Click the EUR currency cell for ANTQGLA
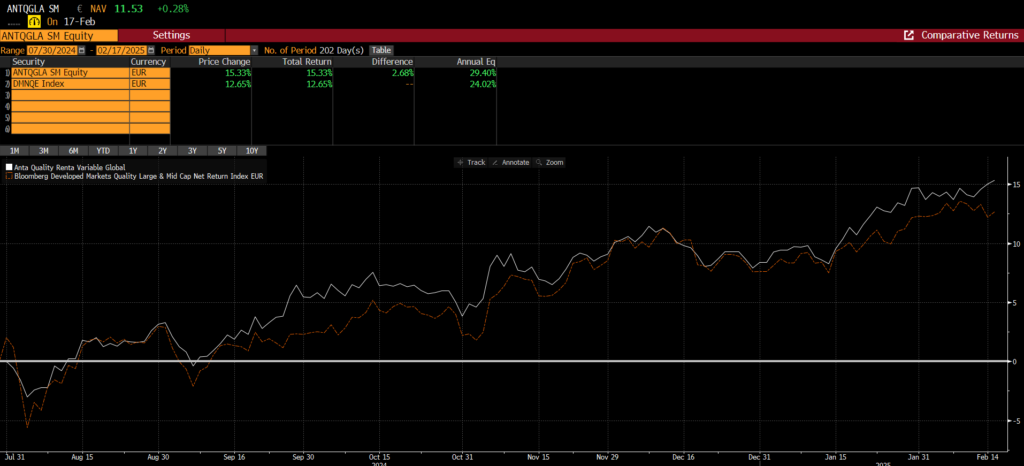Viewport: 1024px width, 466px height. 150,73
